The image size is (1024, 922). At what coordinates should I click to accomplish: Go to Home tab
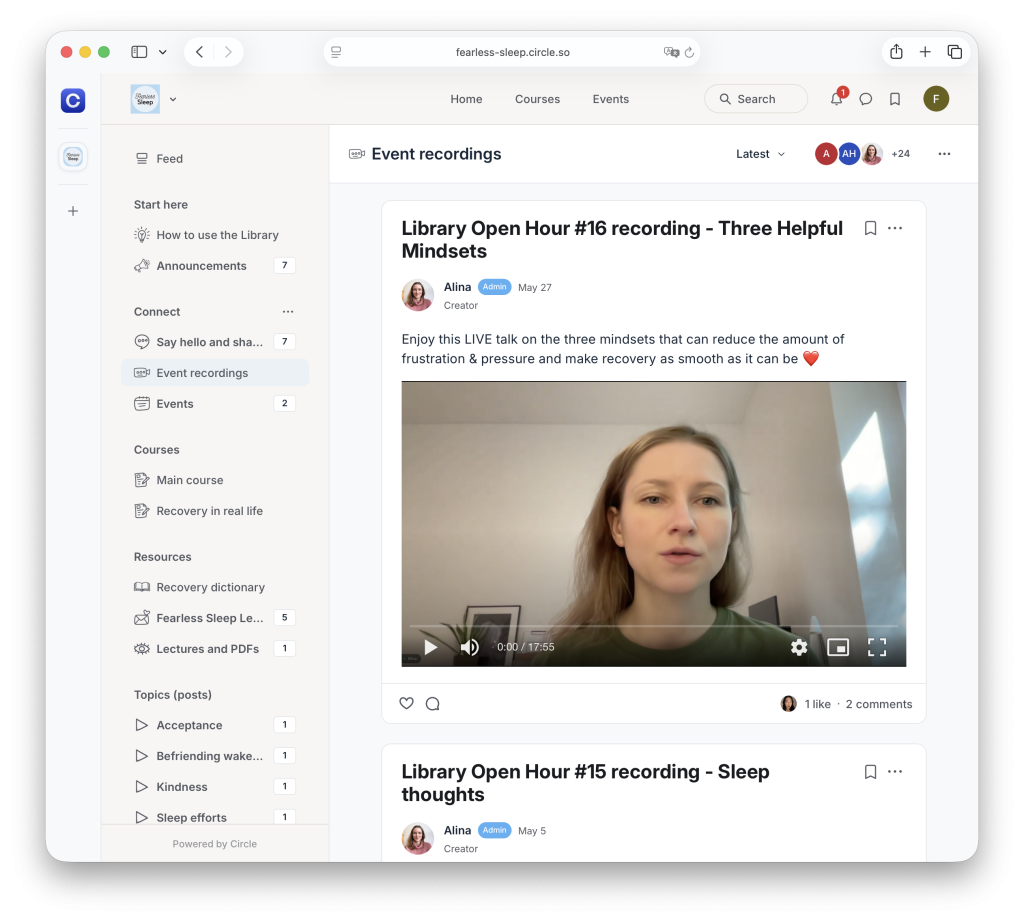click(466, 99)
